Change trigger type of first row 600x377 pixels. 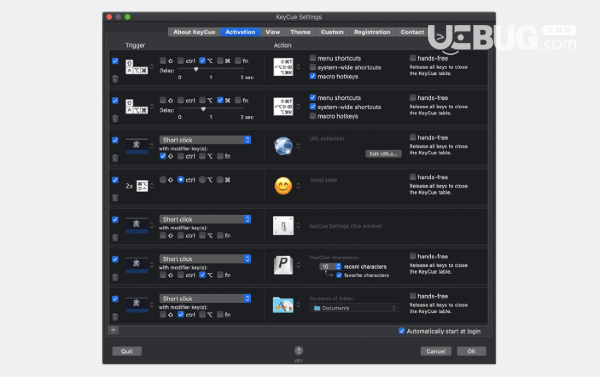(152, 67)
